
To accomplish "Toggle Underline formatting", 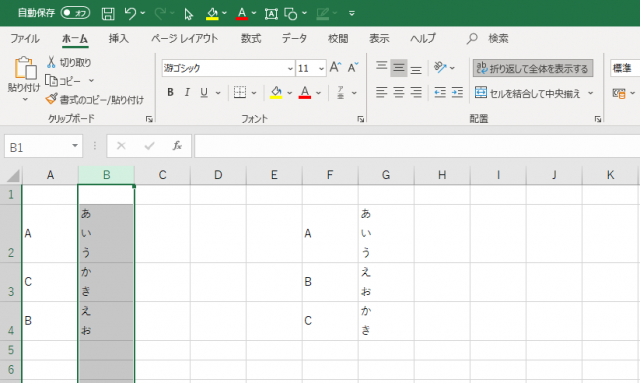I will (204, 93).
